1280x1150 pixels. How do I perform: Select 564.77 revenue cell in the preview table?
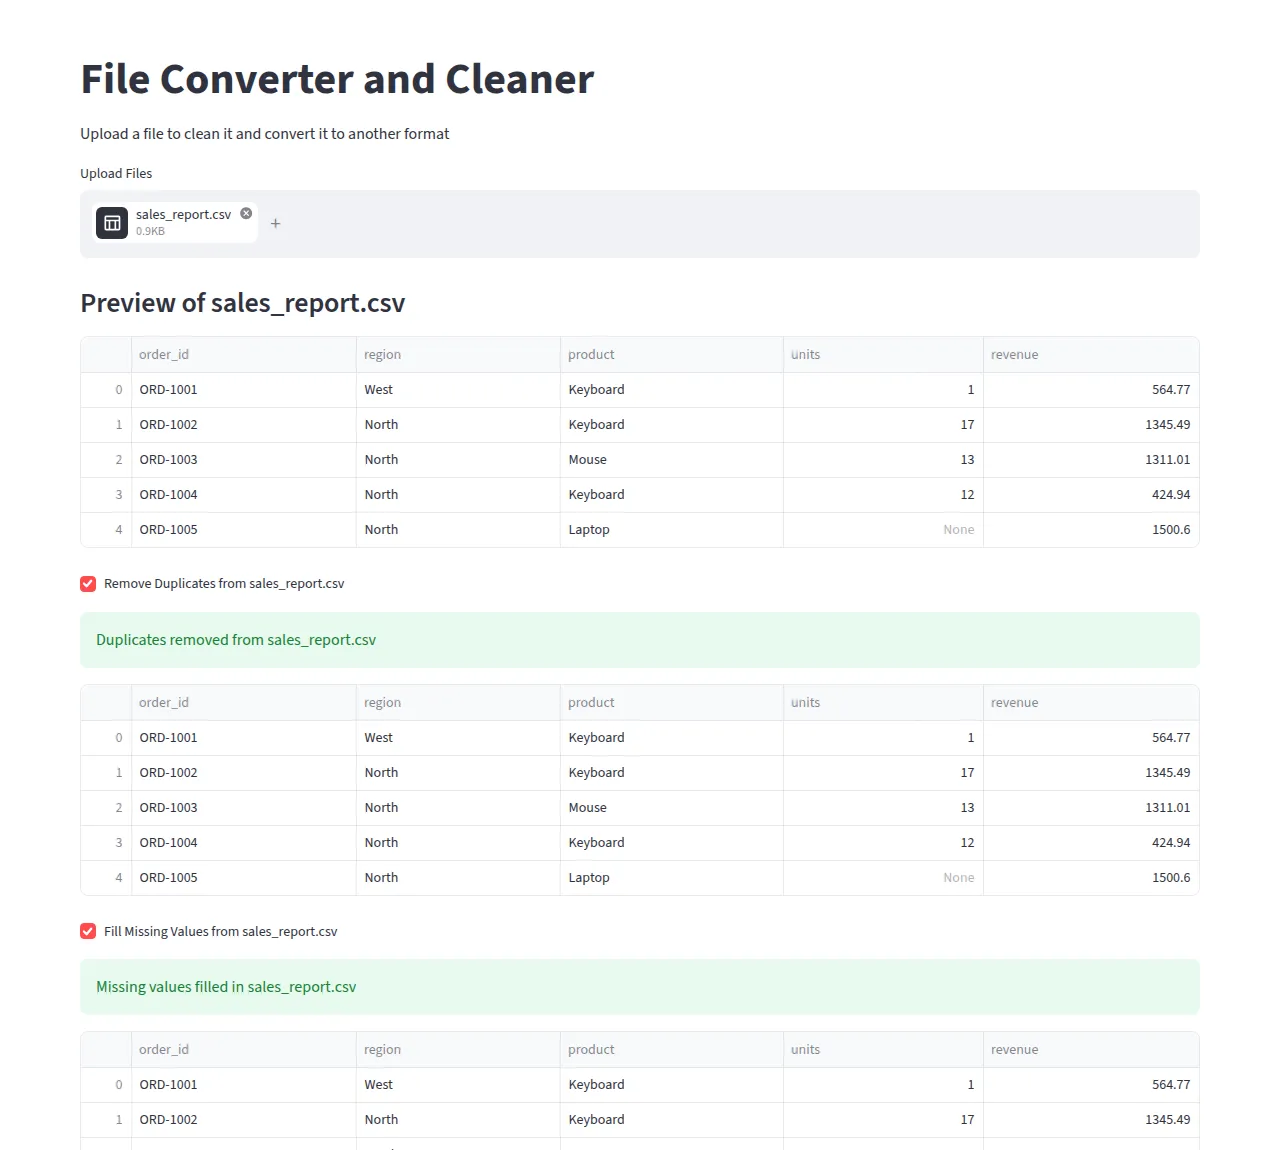(x=1091, y=390)
